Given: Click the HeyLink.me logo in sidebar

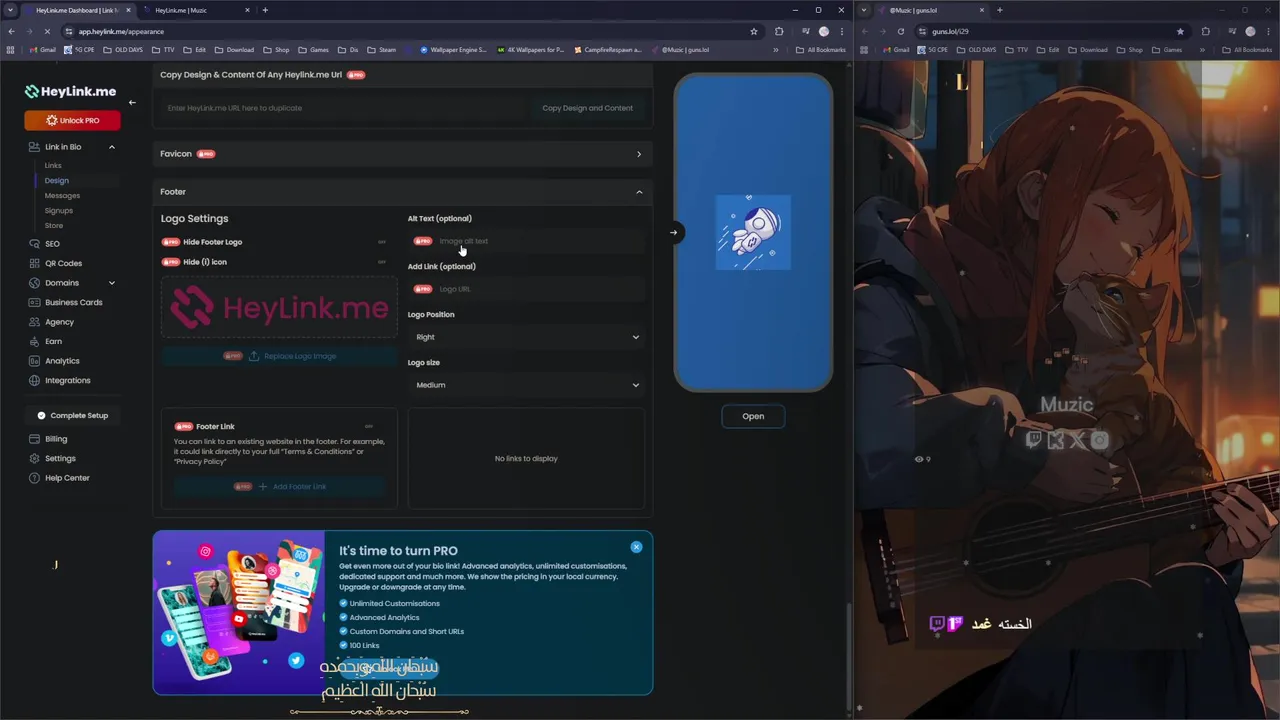Looking at the screenshot, I should tap(70, 91).
